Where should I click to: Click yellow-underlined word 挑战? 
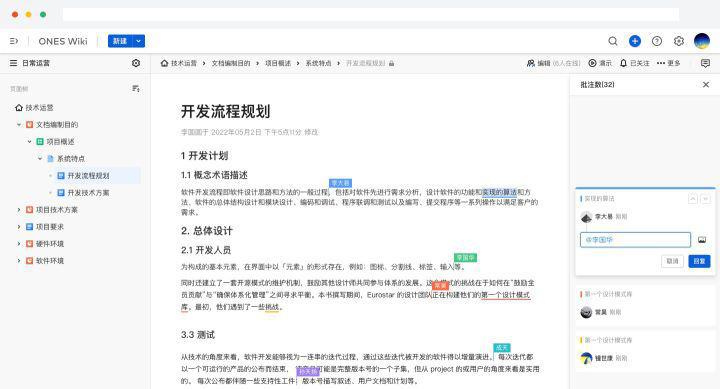[272, 307]
